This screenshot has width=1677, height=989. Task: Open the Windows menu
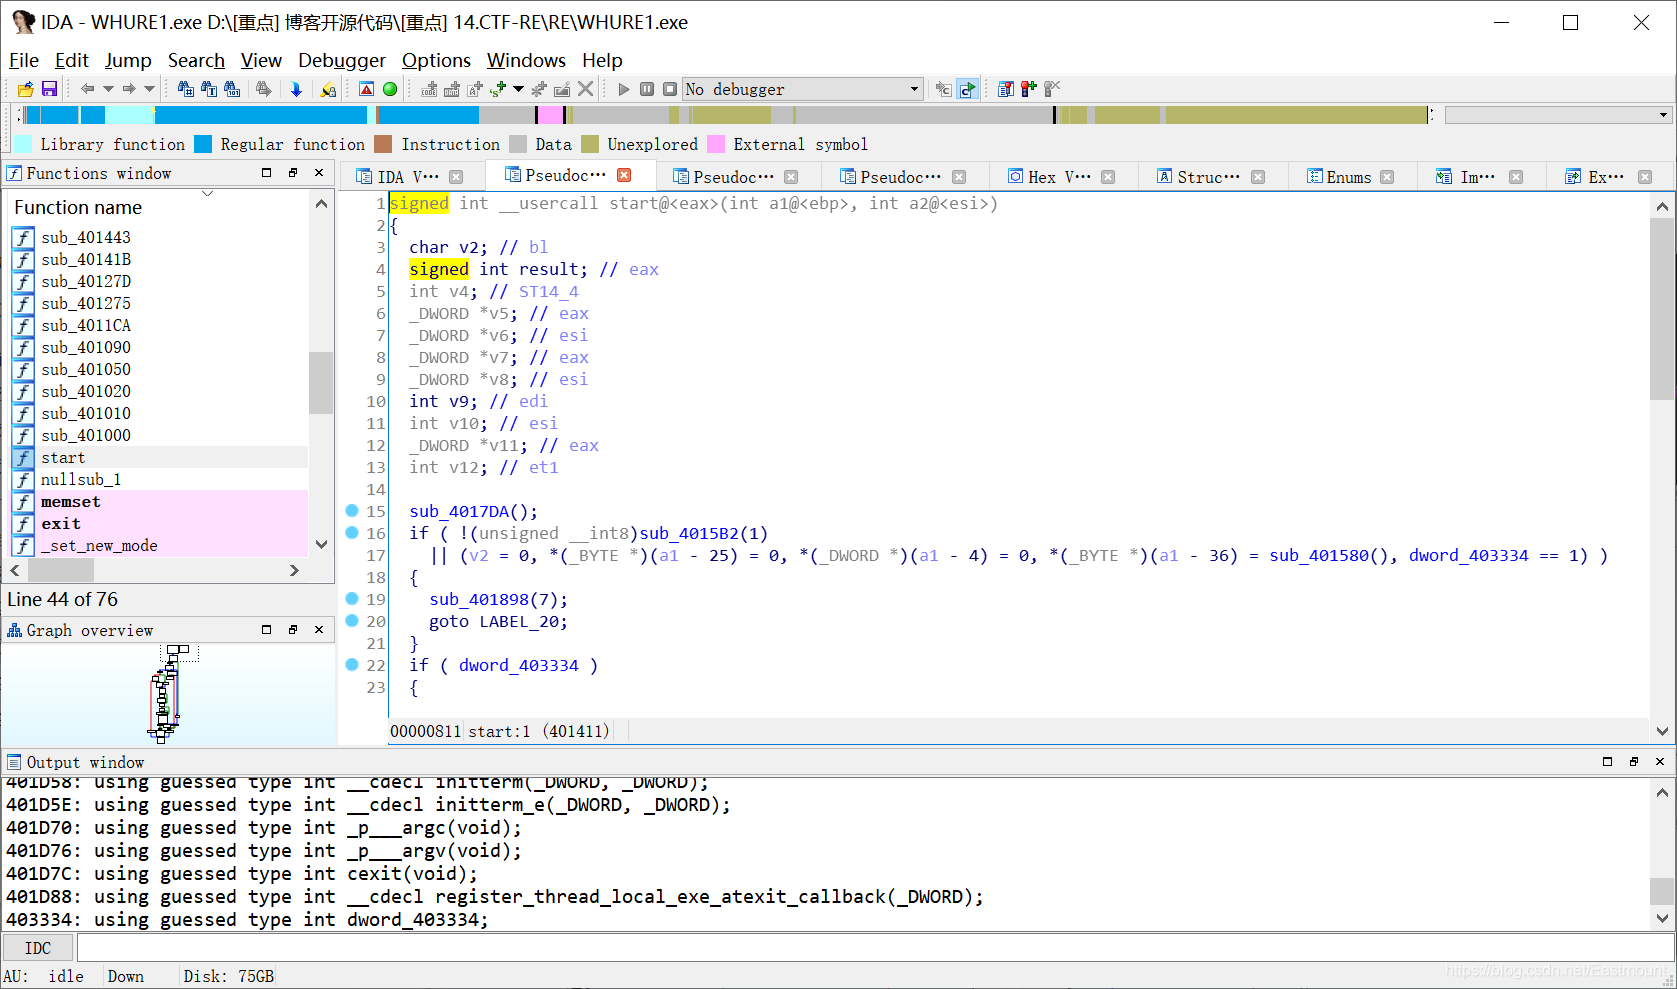[x=526, y=60]
